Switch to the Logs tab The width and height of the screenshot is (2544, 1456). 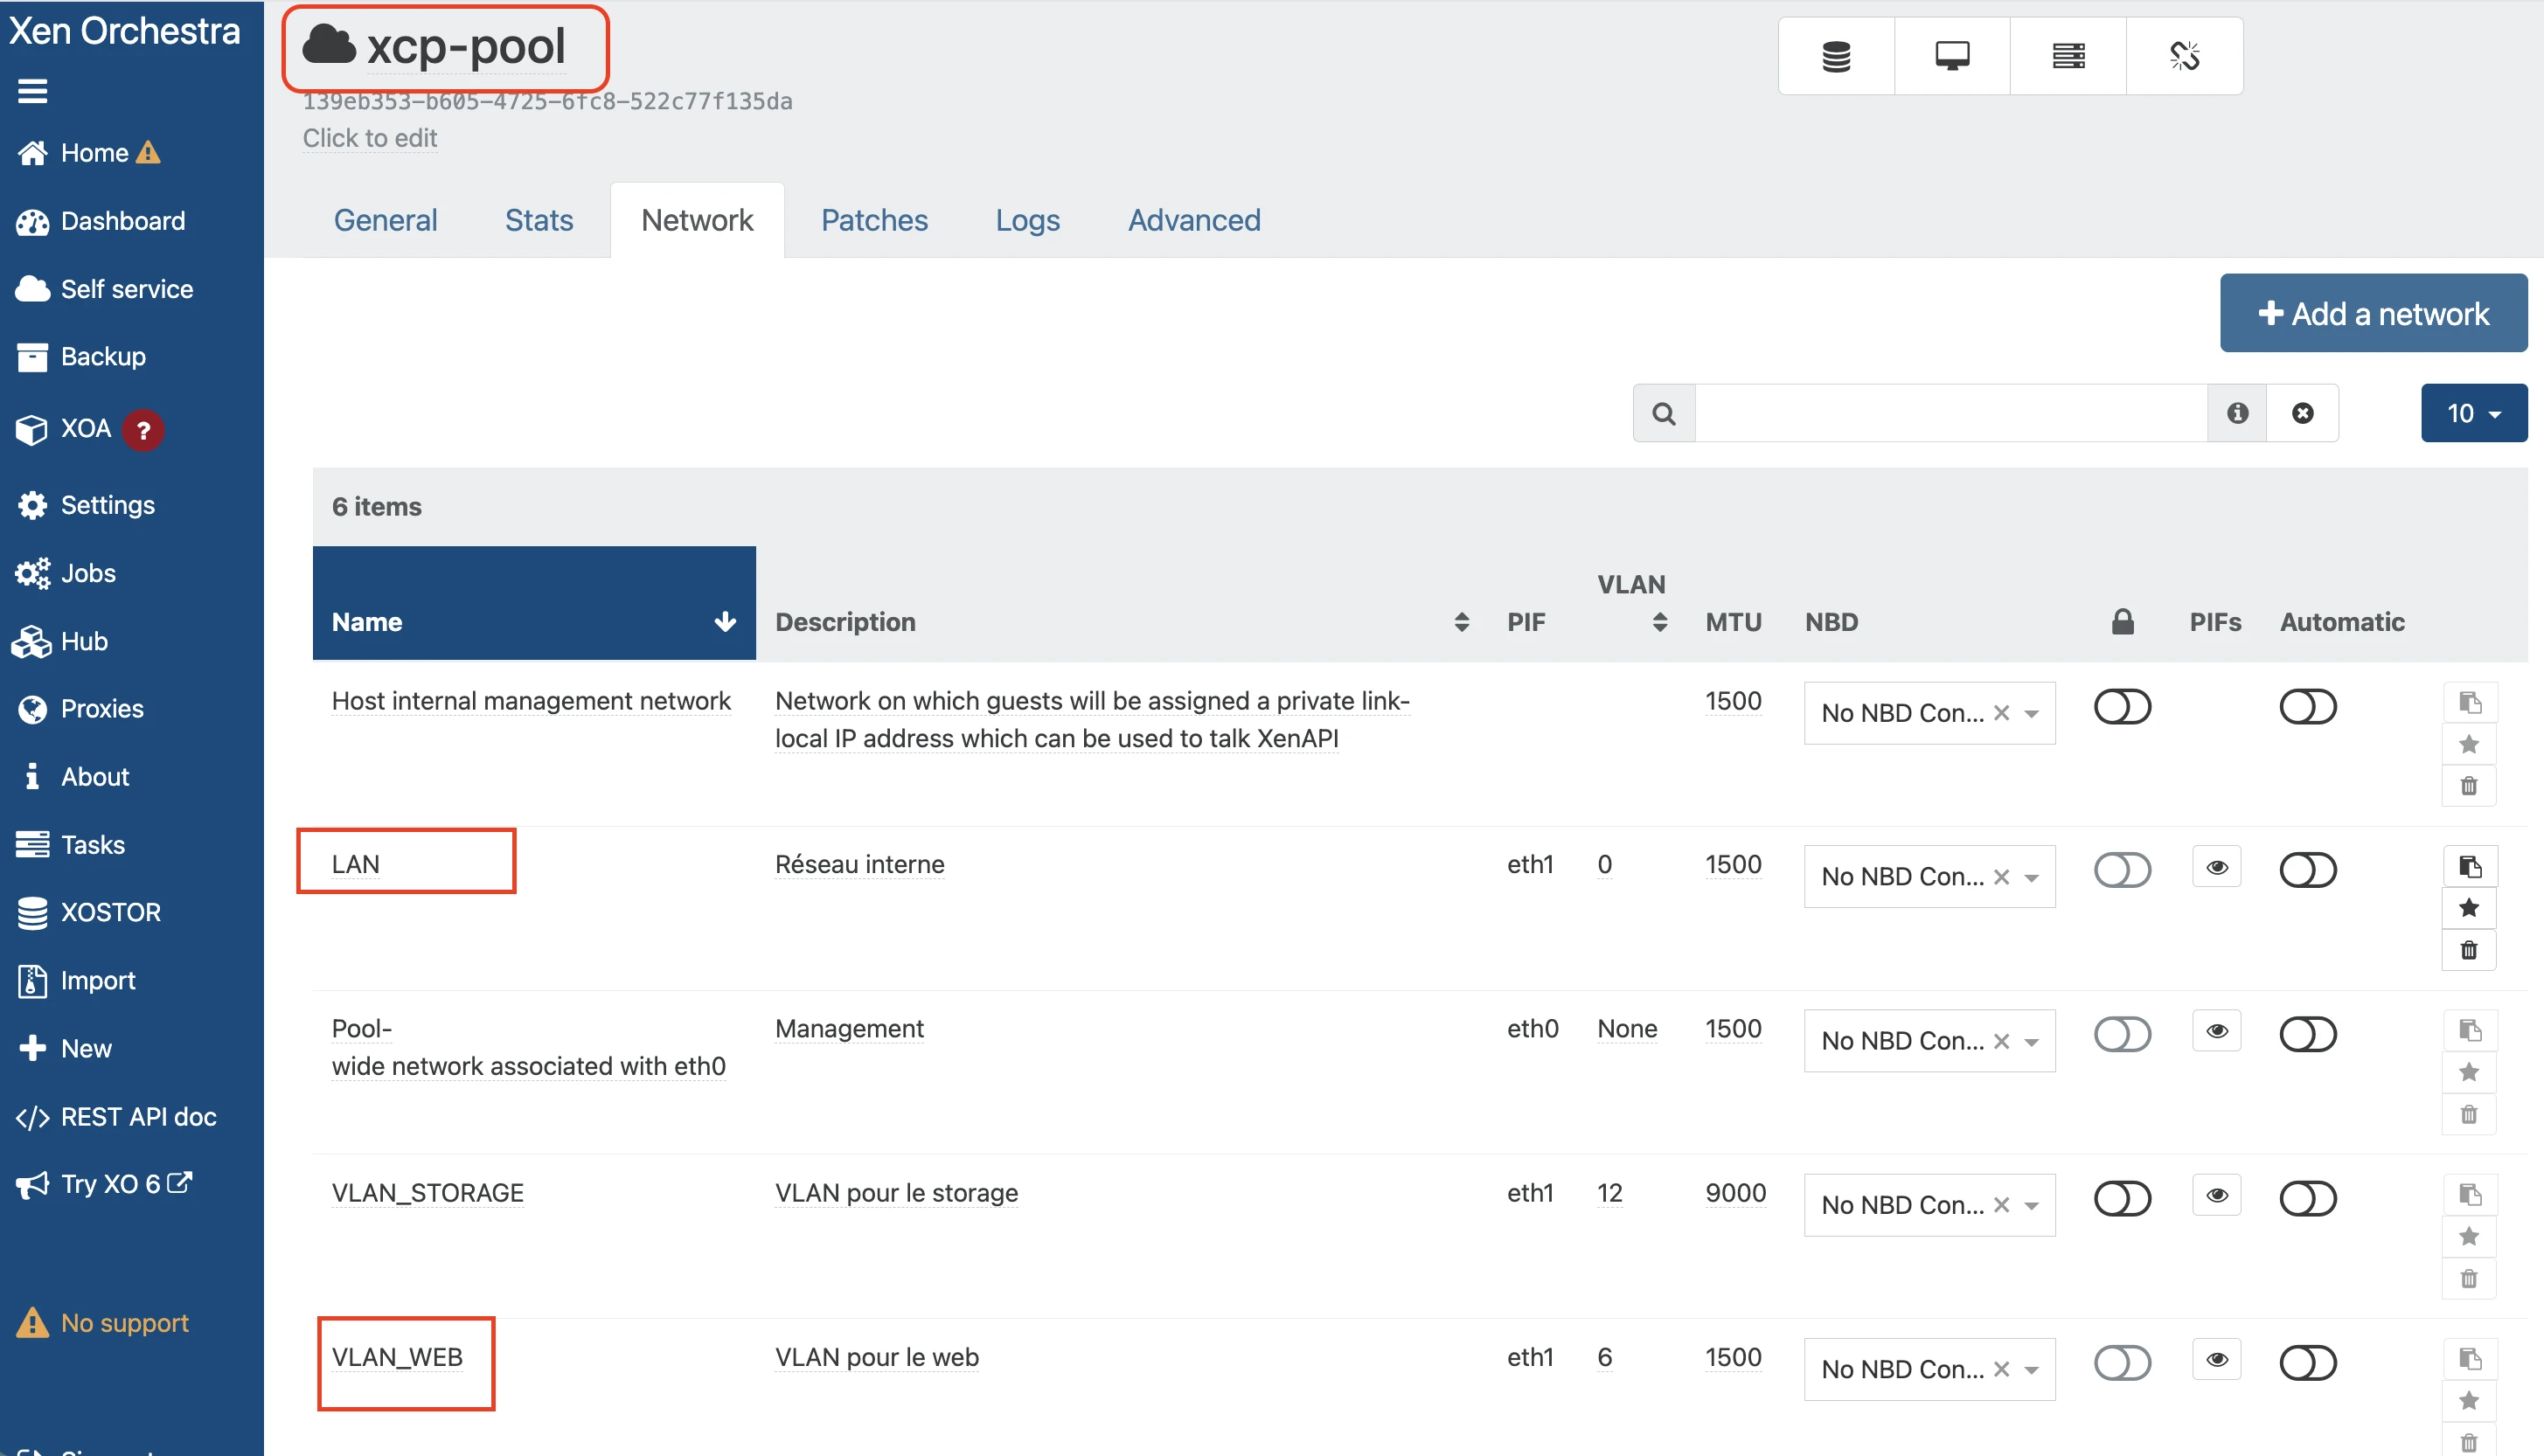tap(1027, 220)
